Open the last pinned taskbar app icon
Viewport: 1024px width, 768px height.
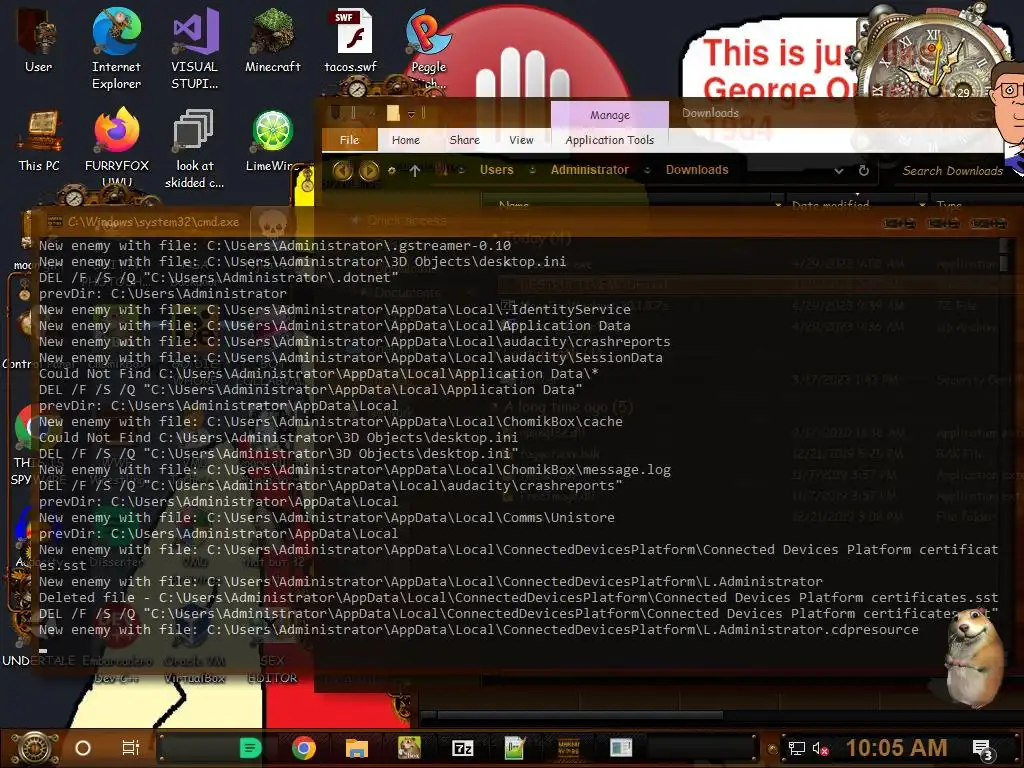point(621,748)
